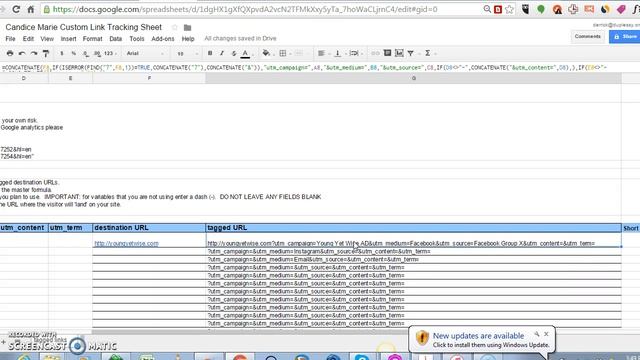
Task: Open the text wrapping dropdown
Action: pyautogui.click(x=355, y=53)
